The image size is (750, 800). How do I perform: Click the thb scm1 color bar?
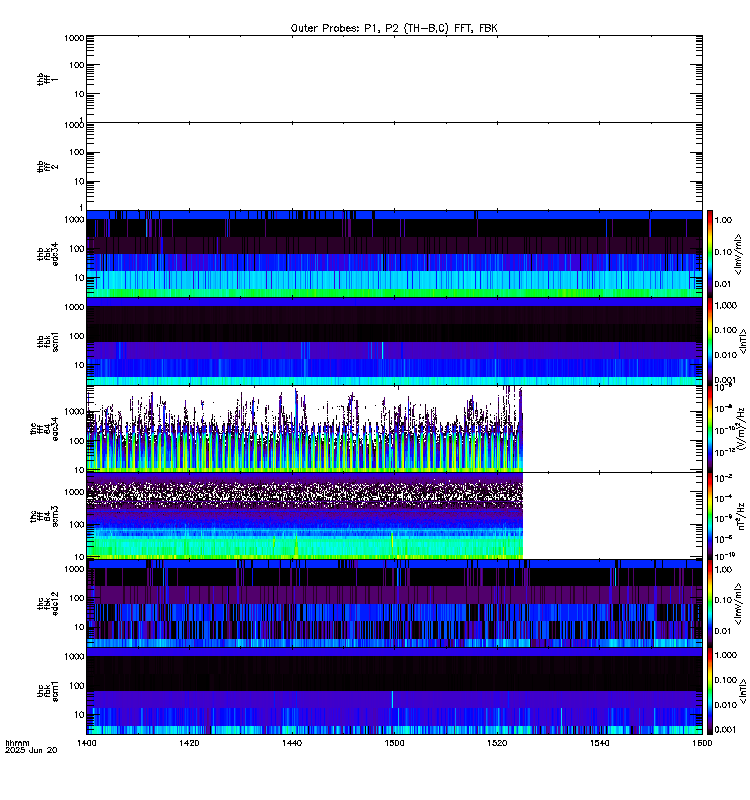pos(710,341)
